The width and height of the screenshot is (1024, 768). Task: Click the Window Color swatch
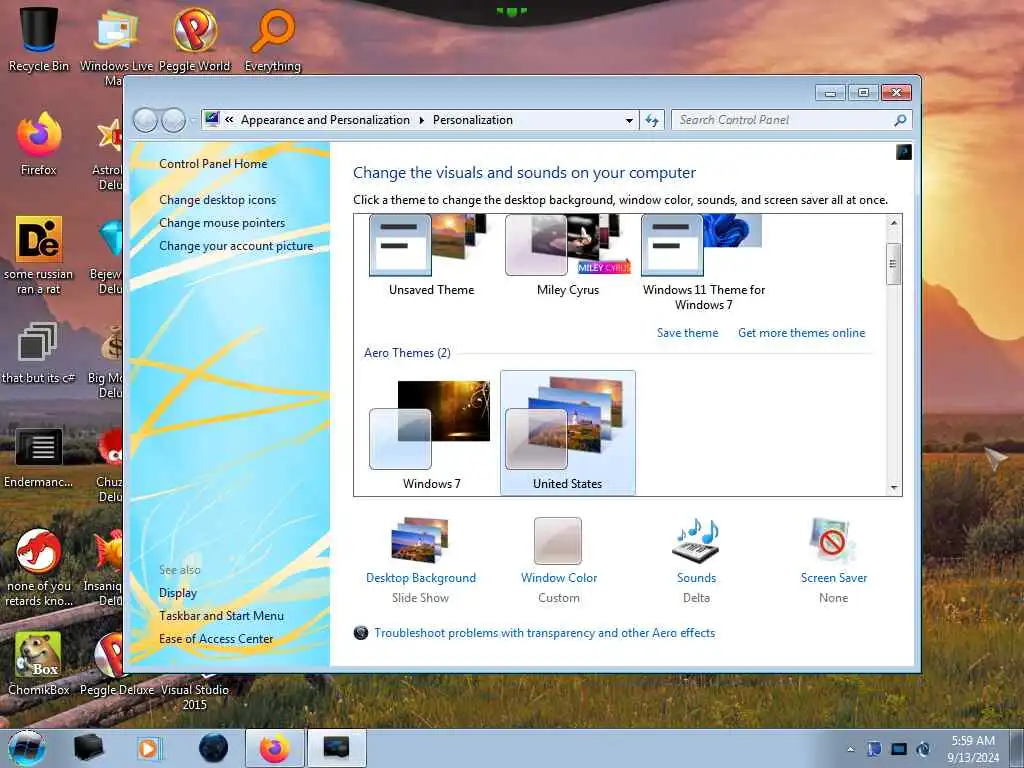tap(558, 541)
